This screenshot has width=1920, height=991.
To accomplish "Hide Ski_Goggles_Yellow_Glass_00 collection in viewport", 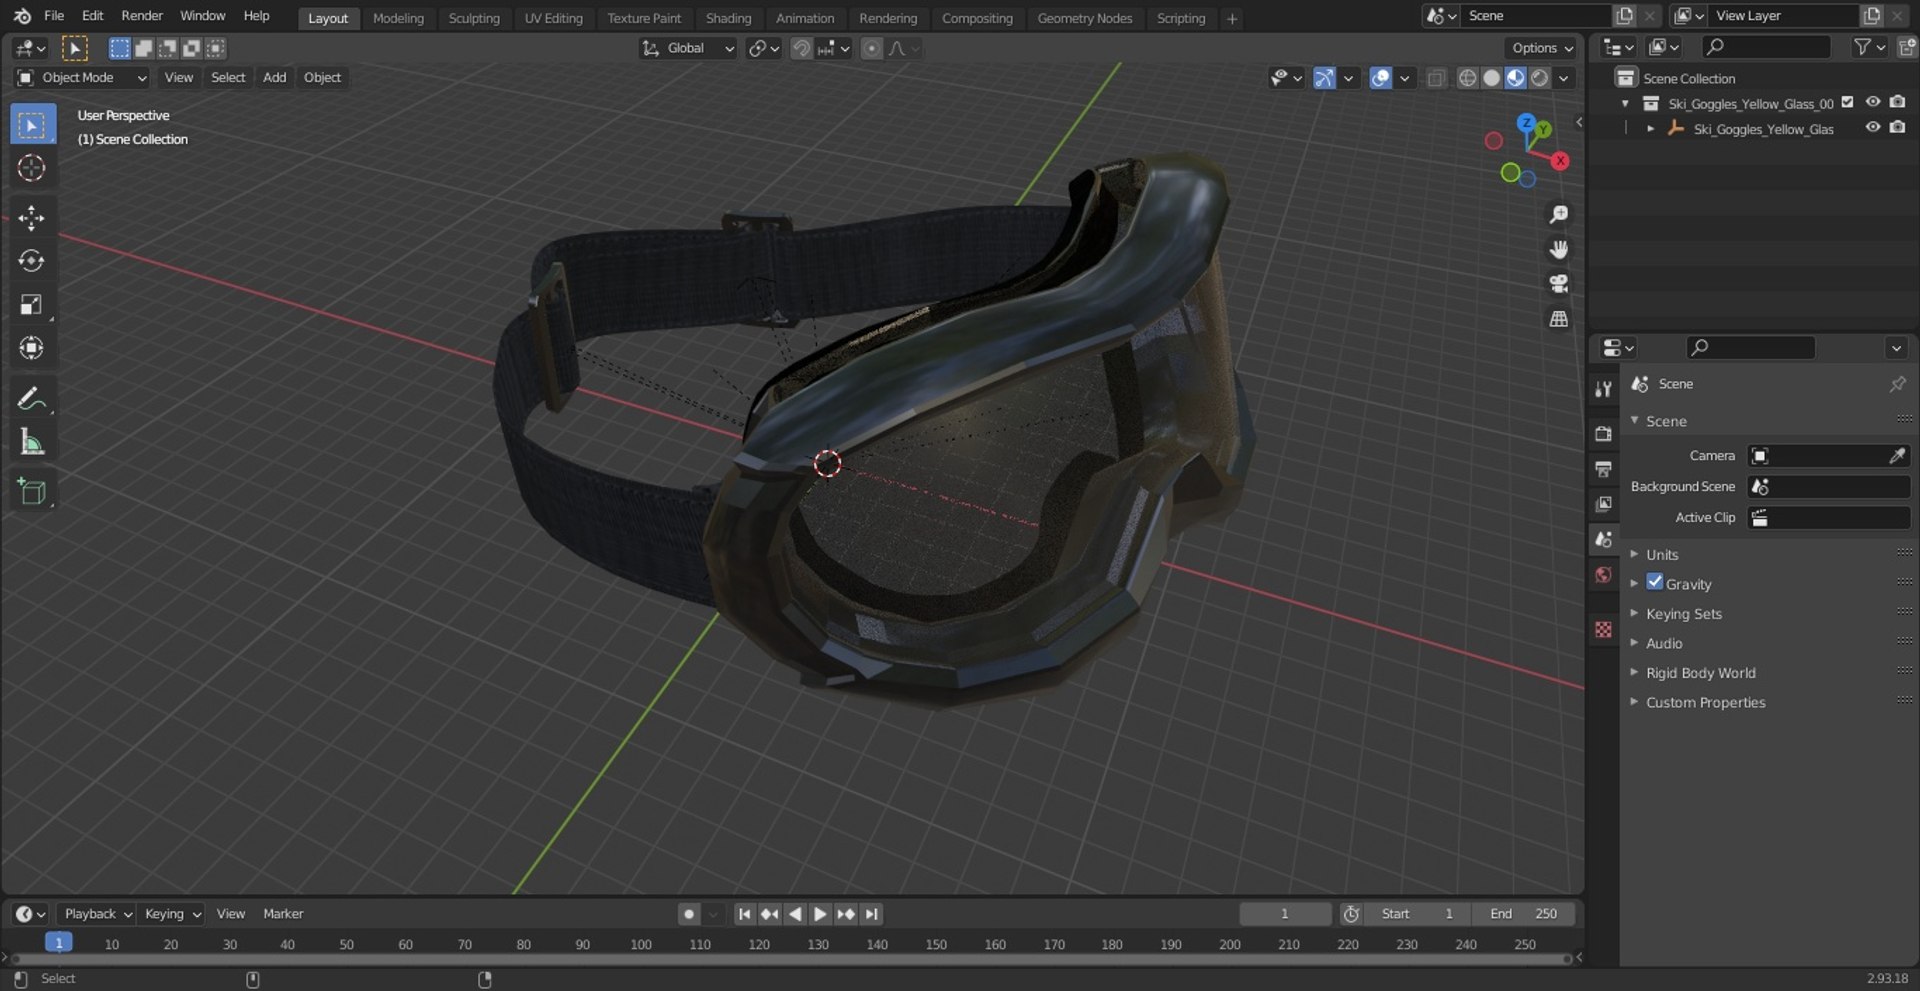I will pos(1873,103).
